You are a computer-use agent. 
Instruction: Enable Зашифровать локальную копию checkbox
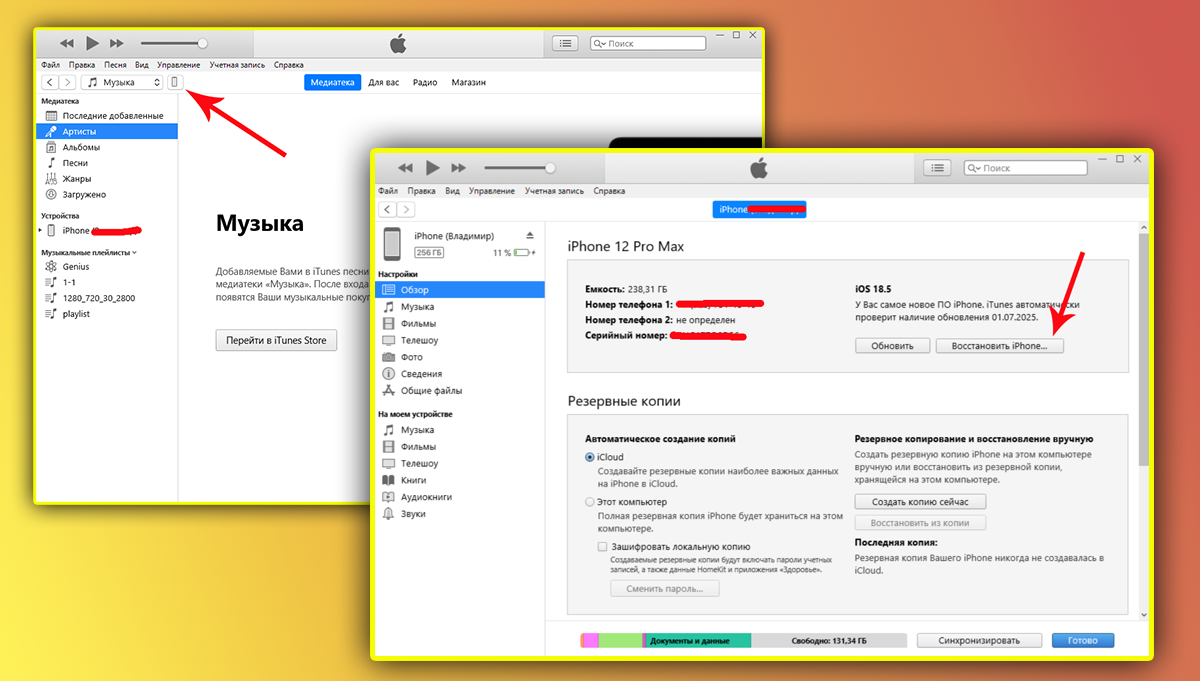click(x=602, y=547)
